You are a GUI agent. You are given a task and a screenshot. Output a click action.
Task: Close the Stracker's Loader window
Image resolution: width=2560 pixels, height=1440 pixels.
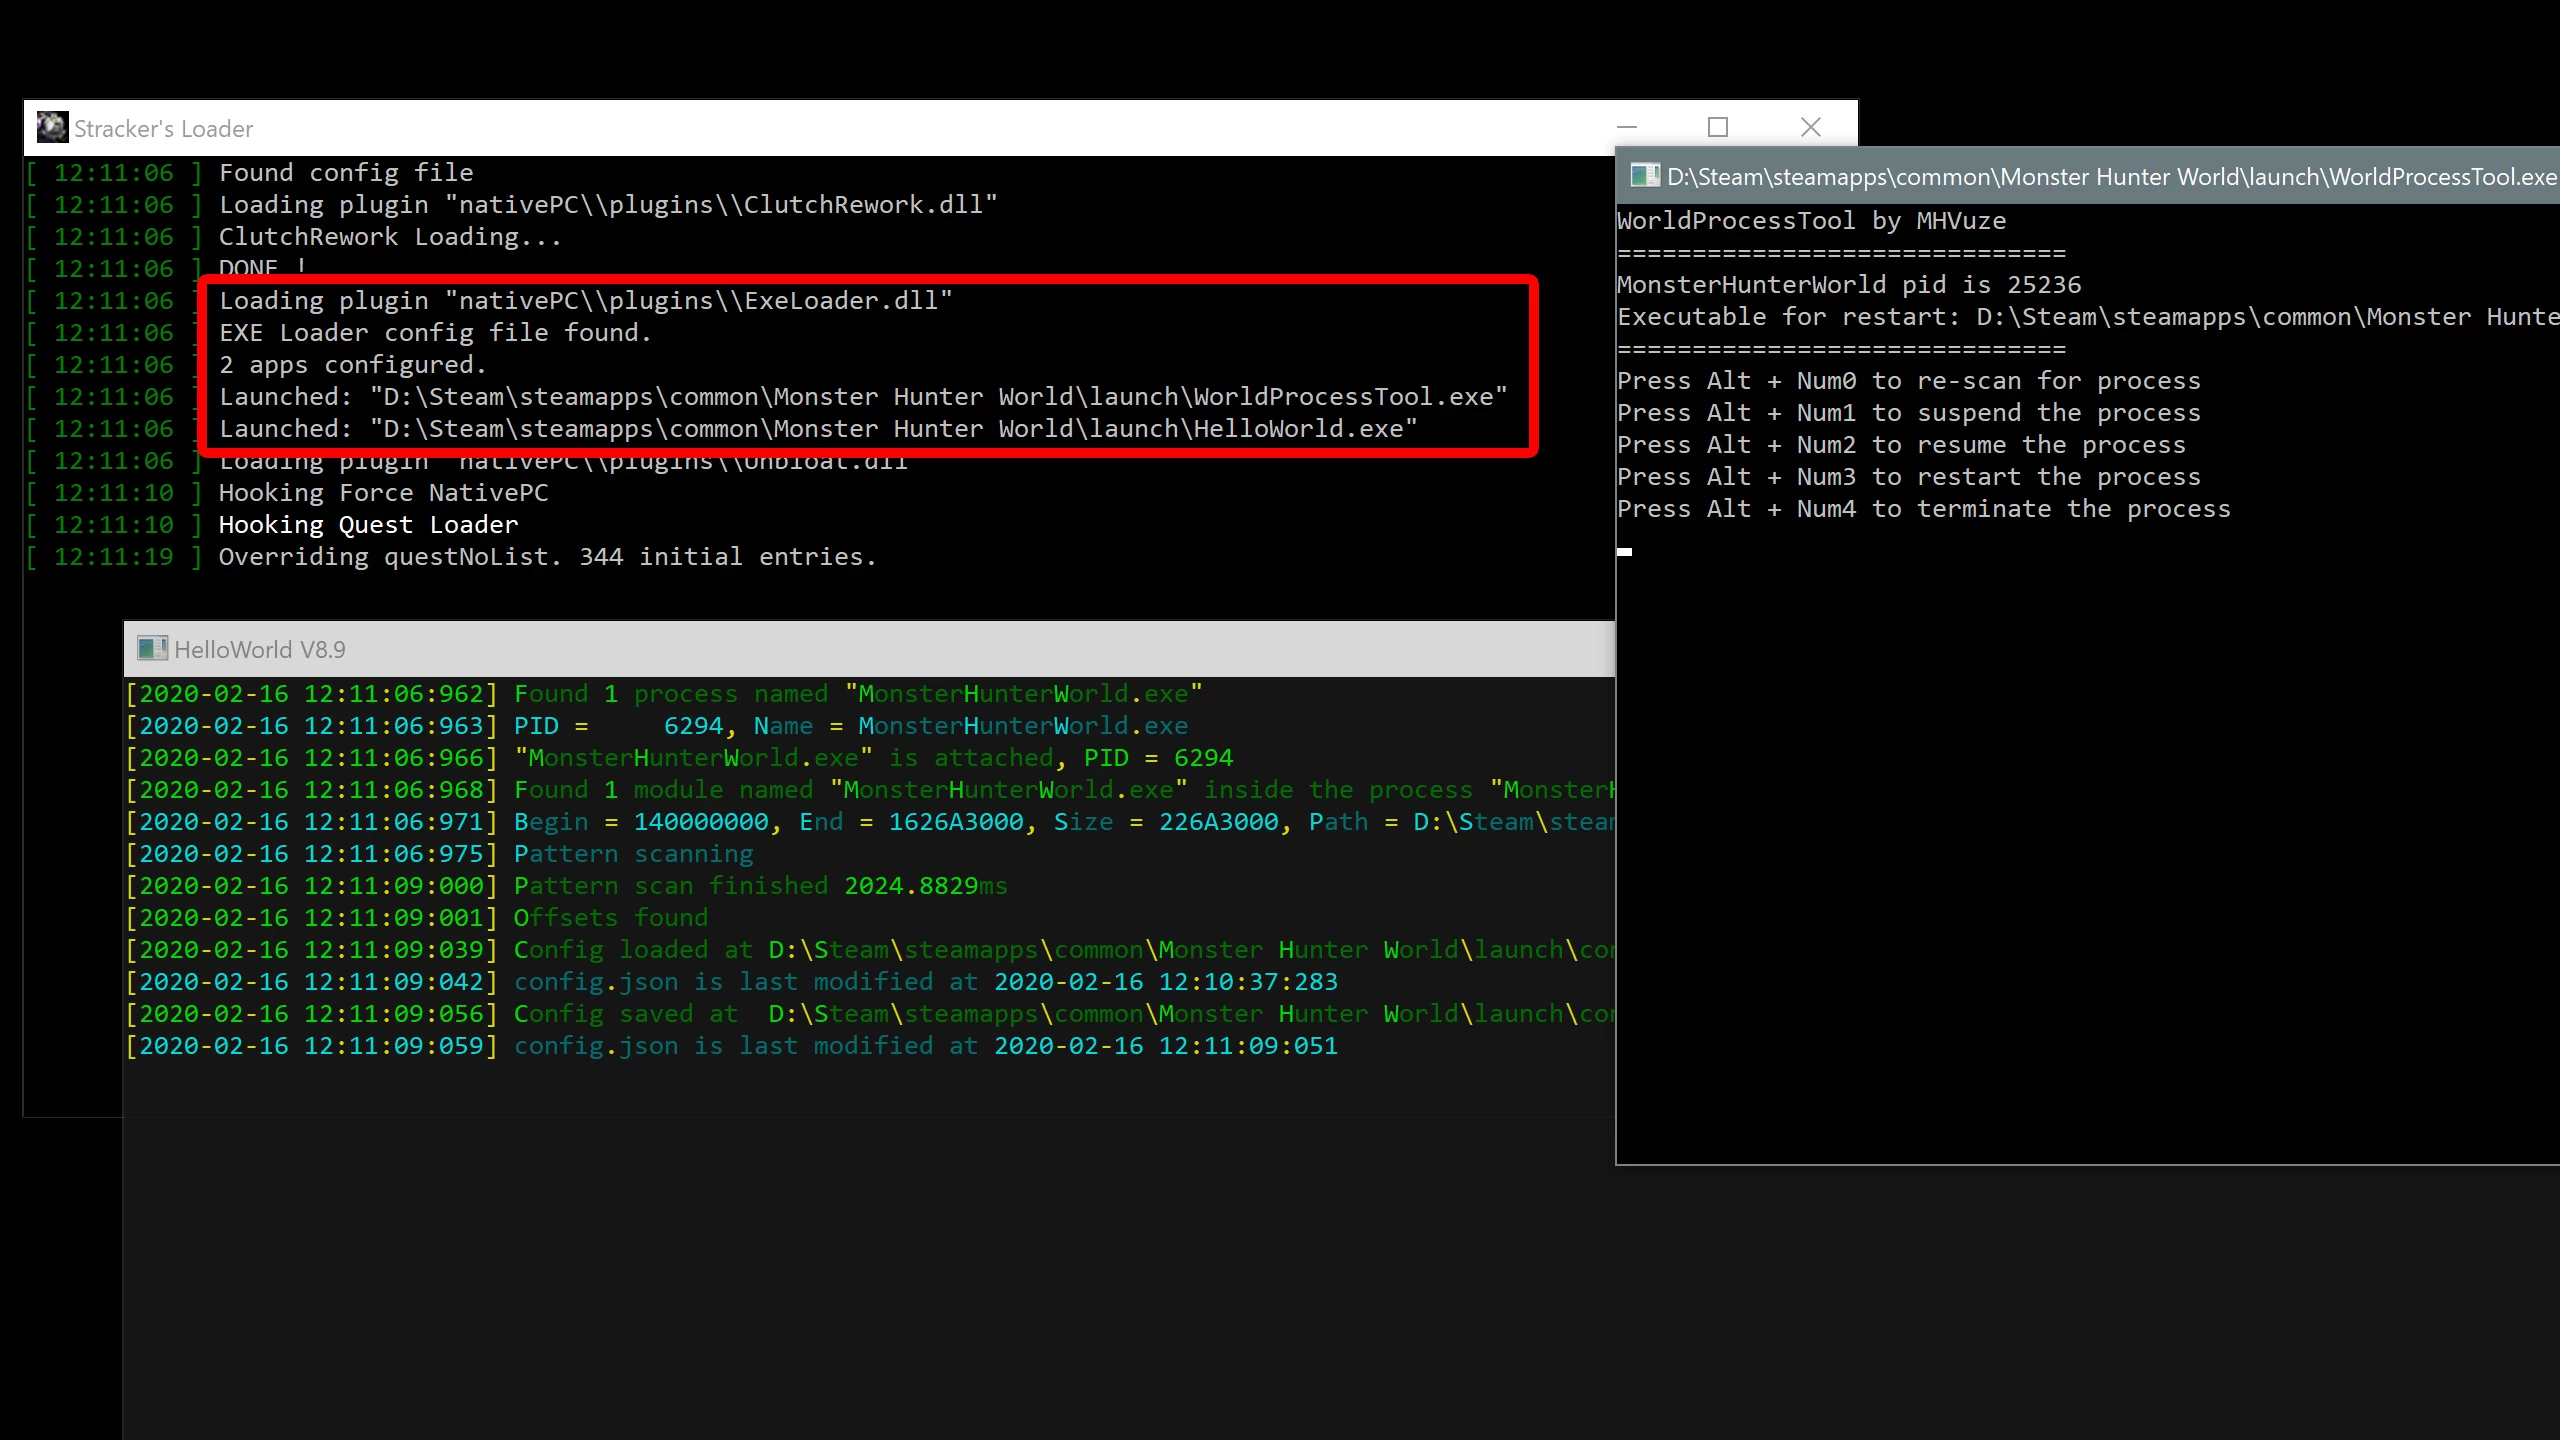(1811, 127)
